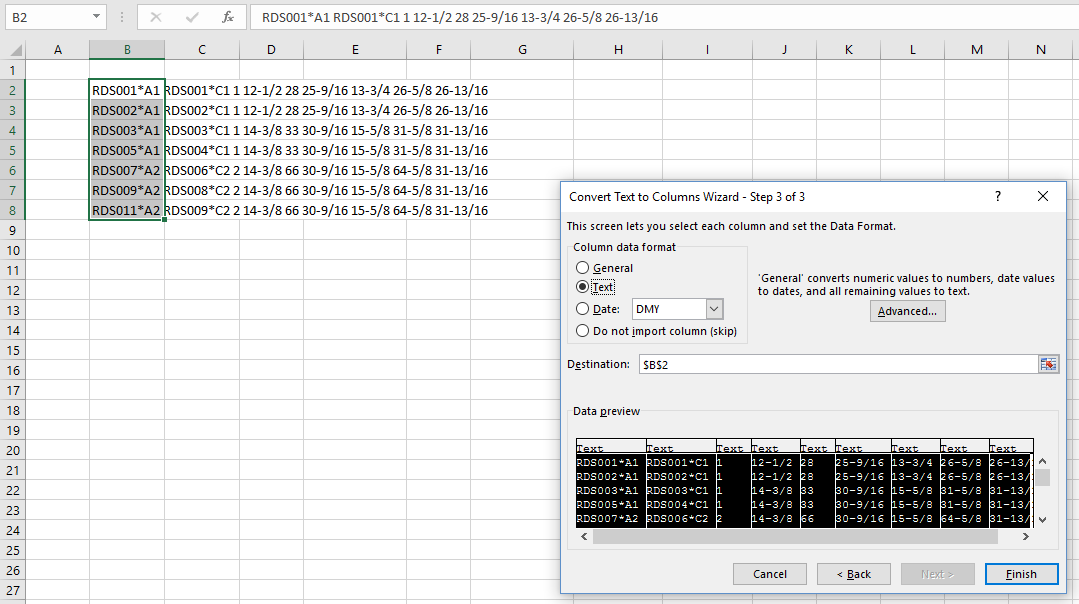Screen dimensions: 1079x604
Task: Click the Destination range selector icon
Action: [1048, 364]
